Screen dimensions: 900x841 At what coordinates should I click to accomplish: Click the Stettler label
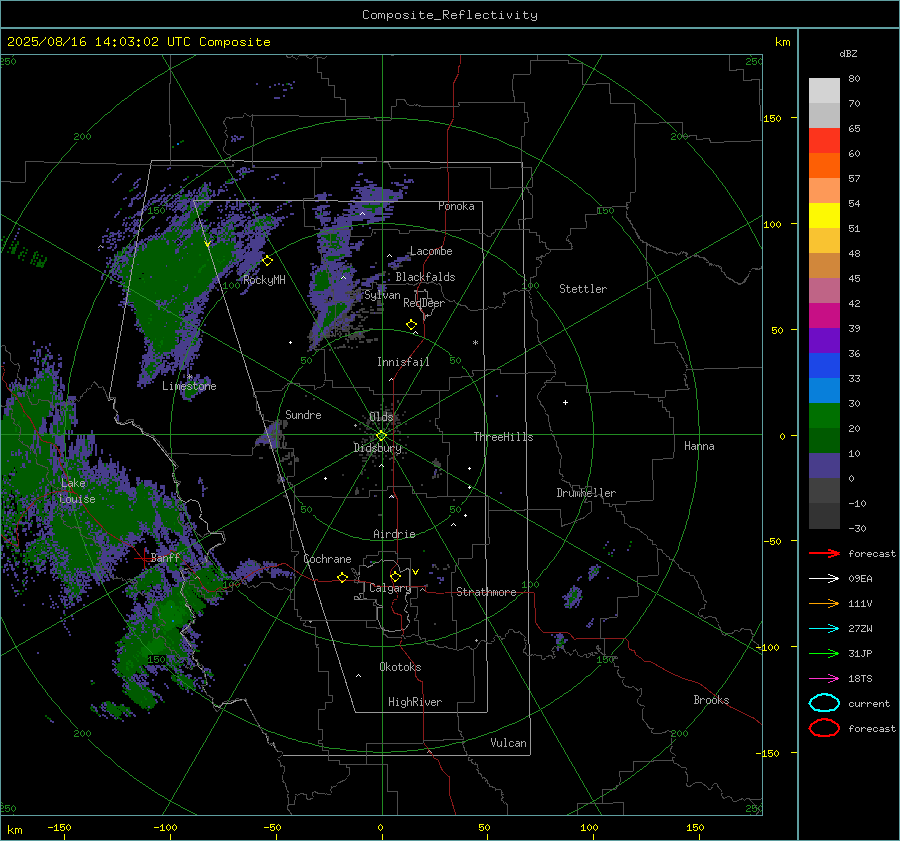(x=583, y=289)
